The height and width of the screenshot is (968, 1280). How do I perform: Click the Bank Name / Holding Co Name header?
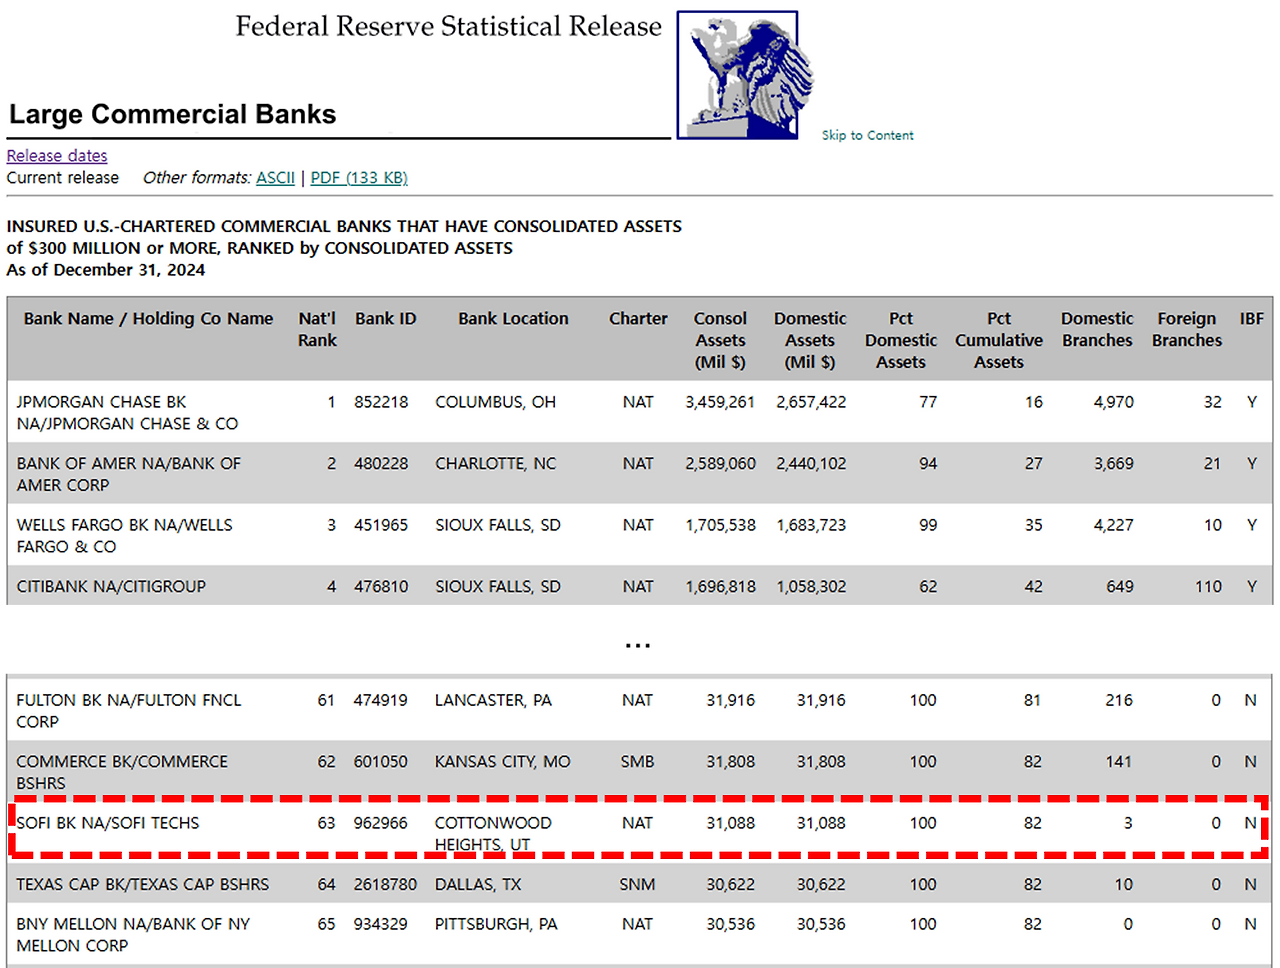pos(148,318)
